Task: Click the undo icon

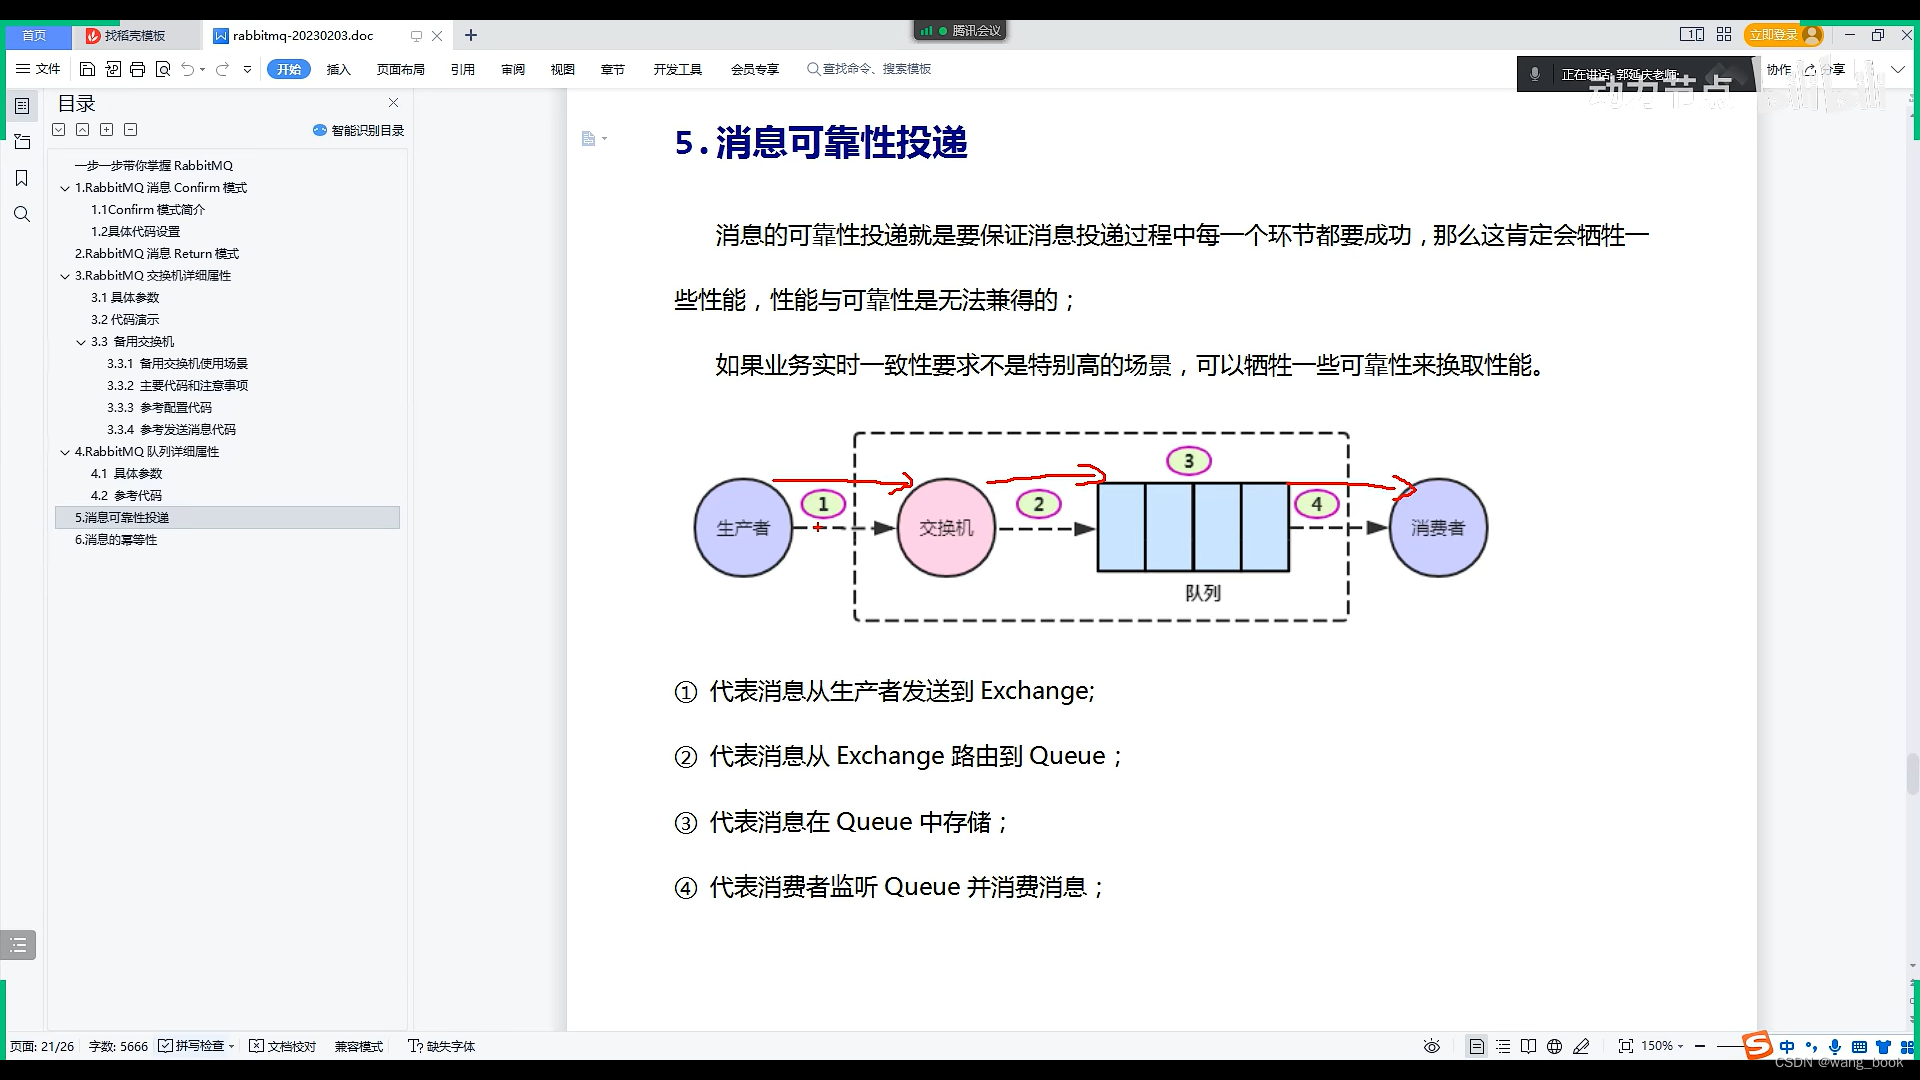Action: click(x=190, y=69)
